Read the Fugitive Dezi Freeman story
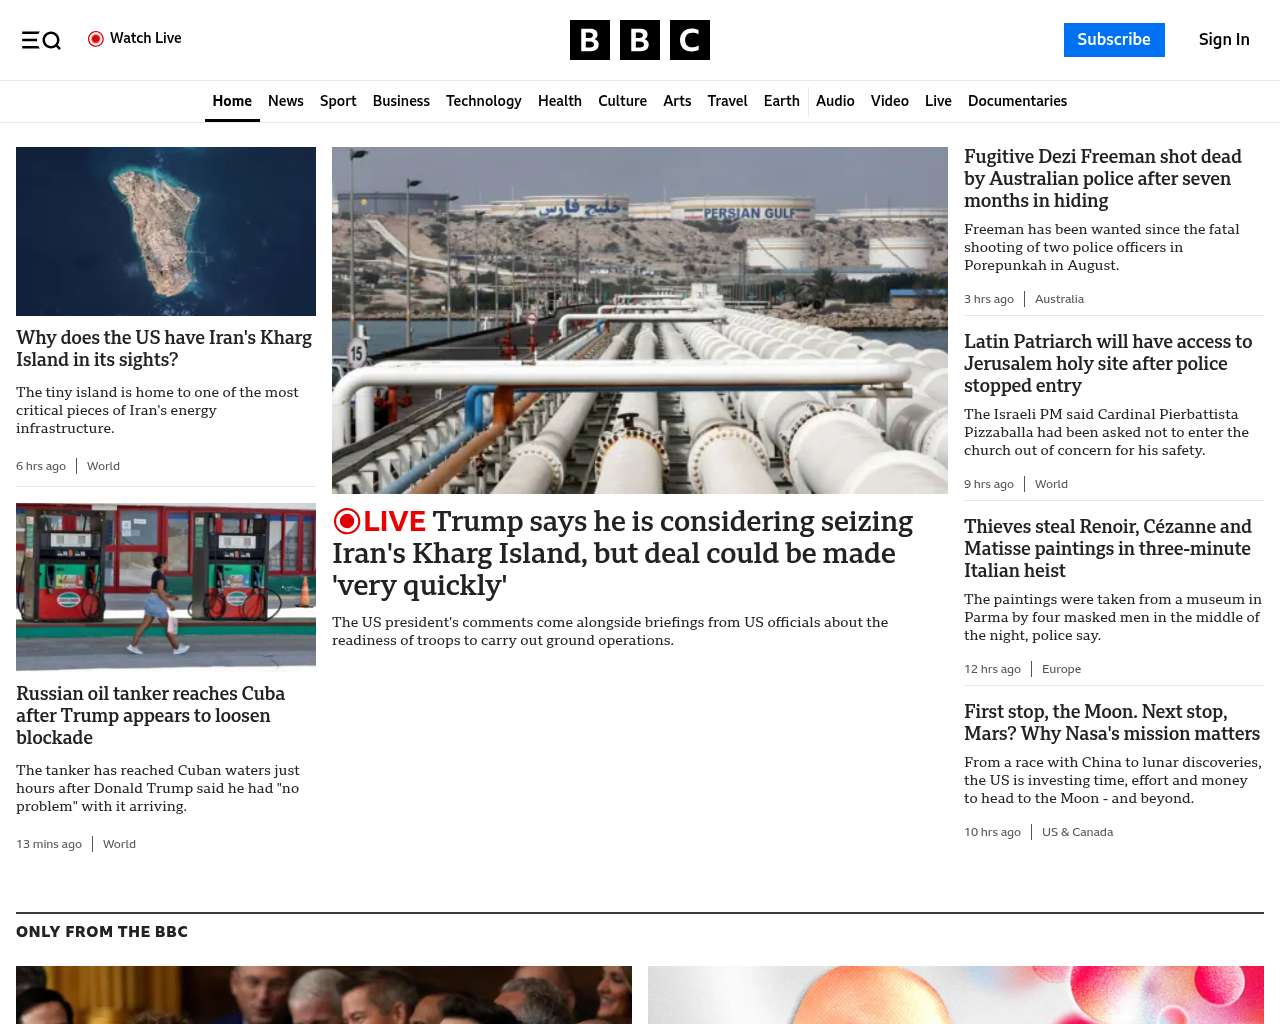 1102,178
